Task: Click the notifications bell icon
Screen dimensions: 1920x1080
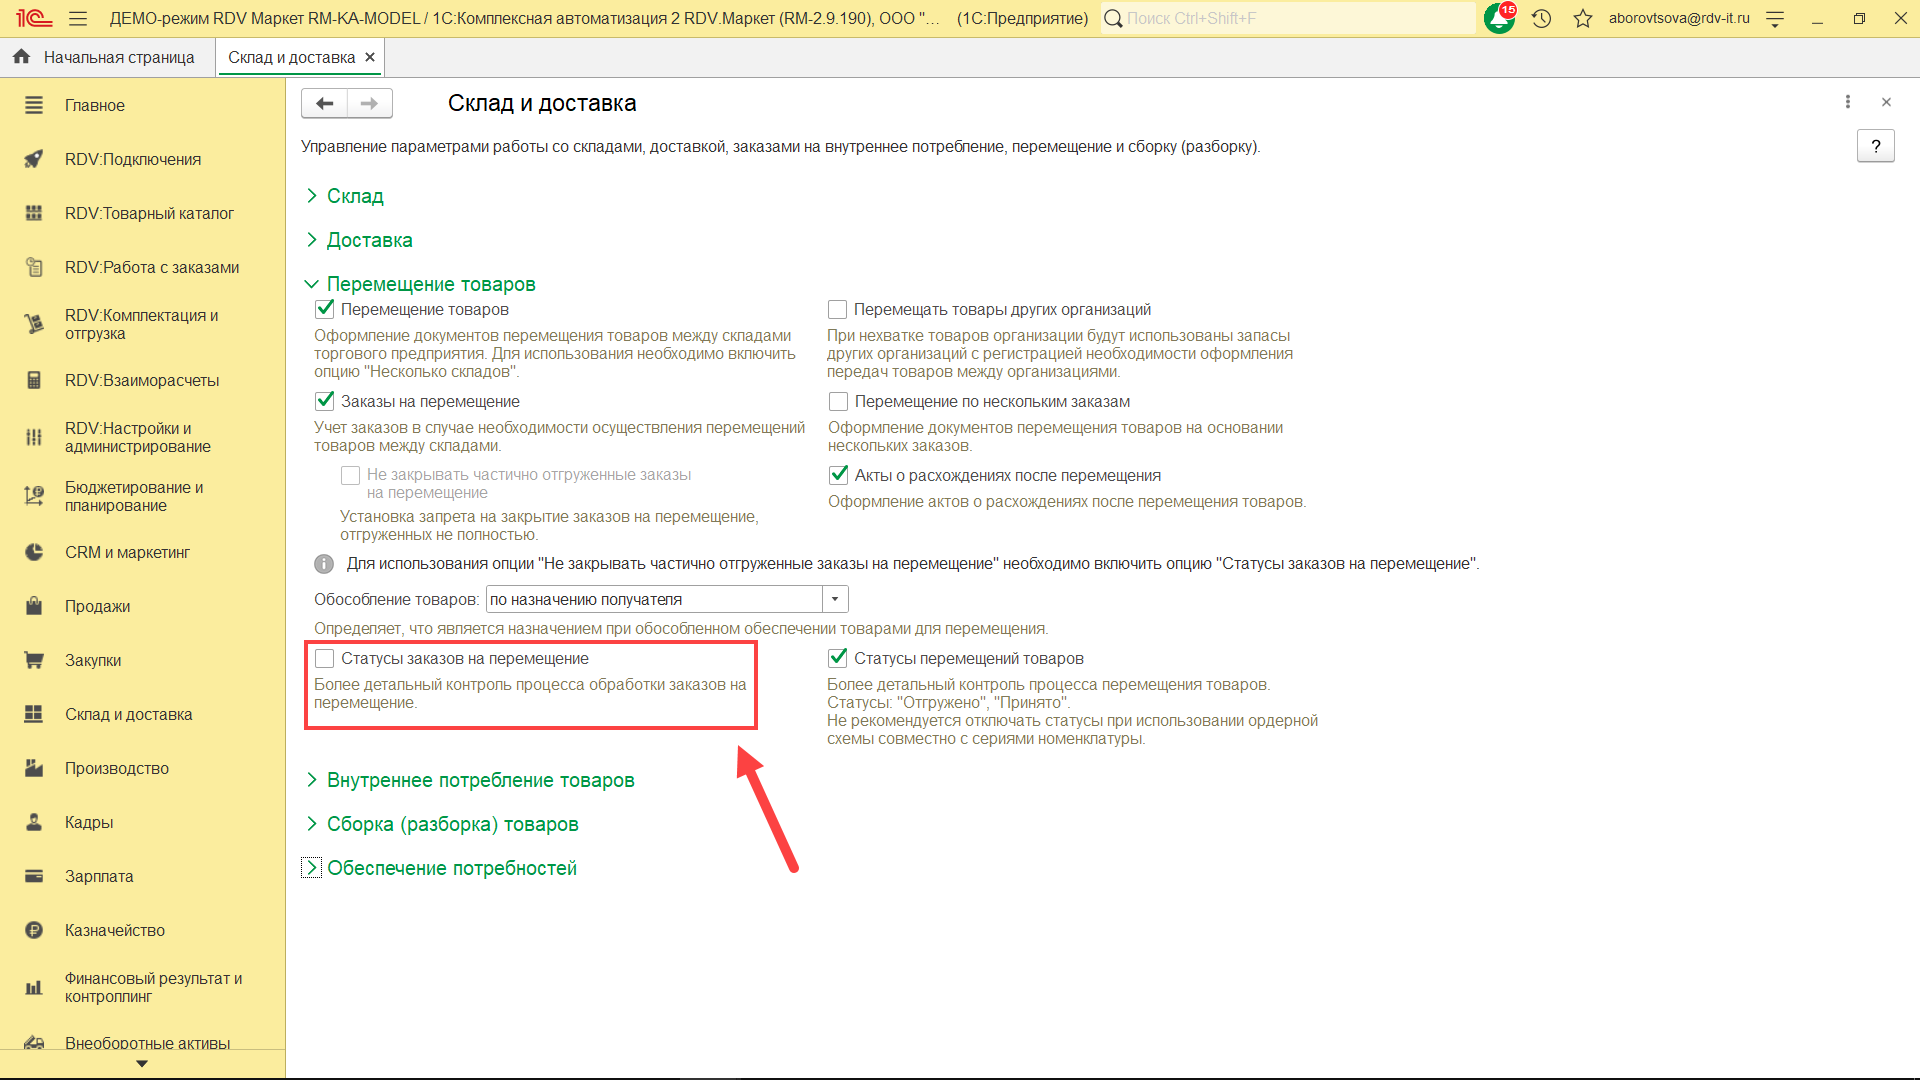Action: point(1498,18)
